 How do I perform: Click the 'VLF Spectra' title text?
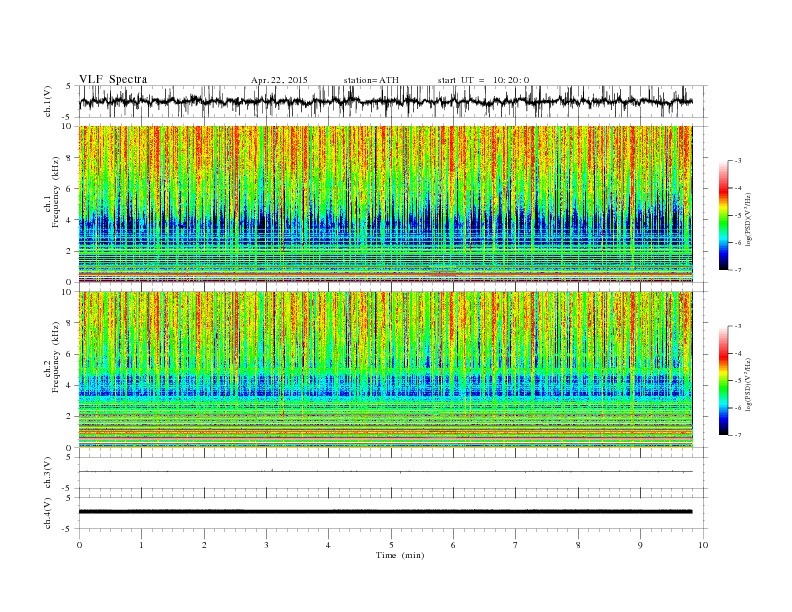[x=113, y=79]
